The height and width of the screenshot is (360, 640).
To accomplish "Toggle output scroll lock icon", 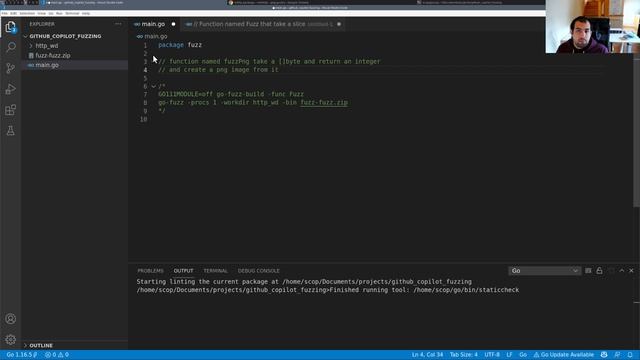I will pyautogui.click(x=599, y=271).
